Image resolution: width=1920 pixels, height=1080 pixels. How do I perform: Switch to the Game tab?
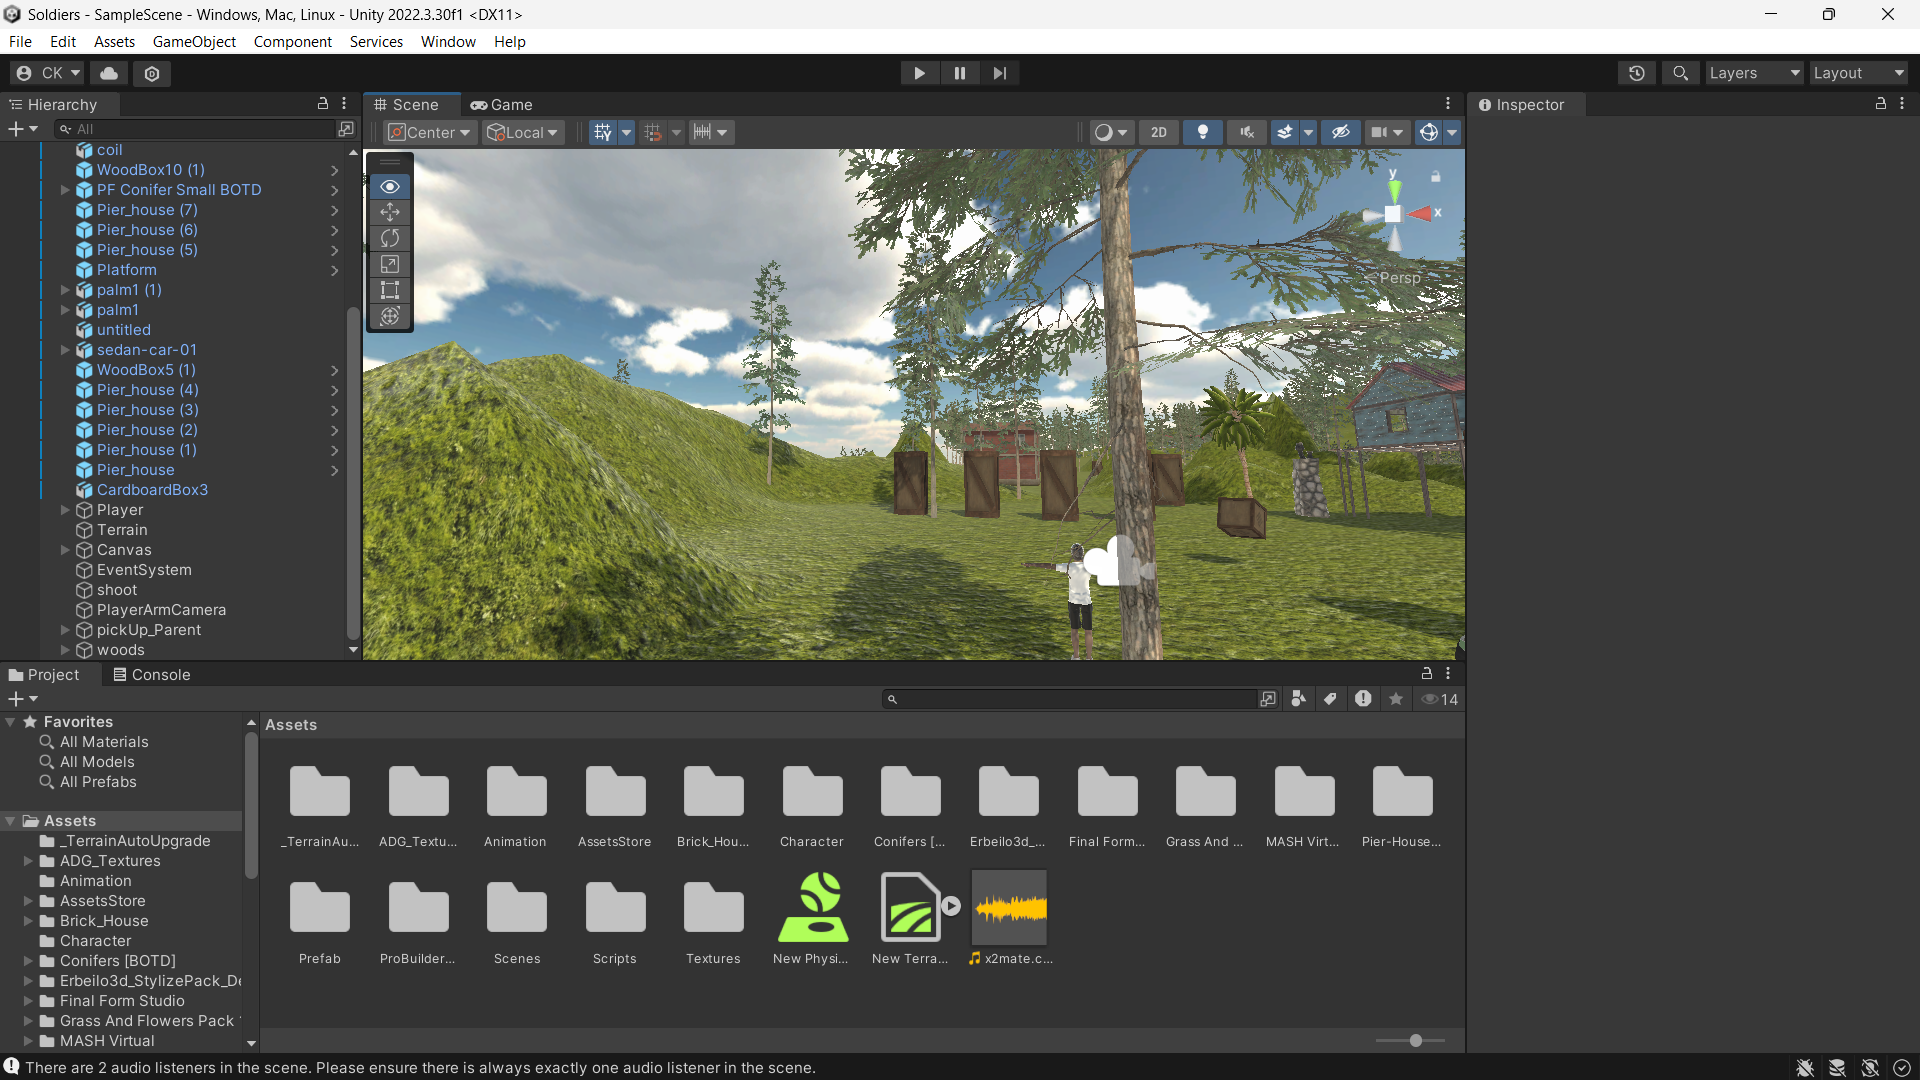(x=502, y=105)
